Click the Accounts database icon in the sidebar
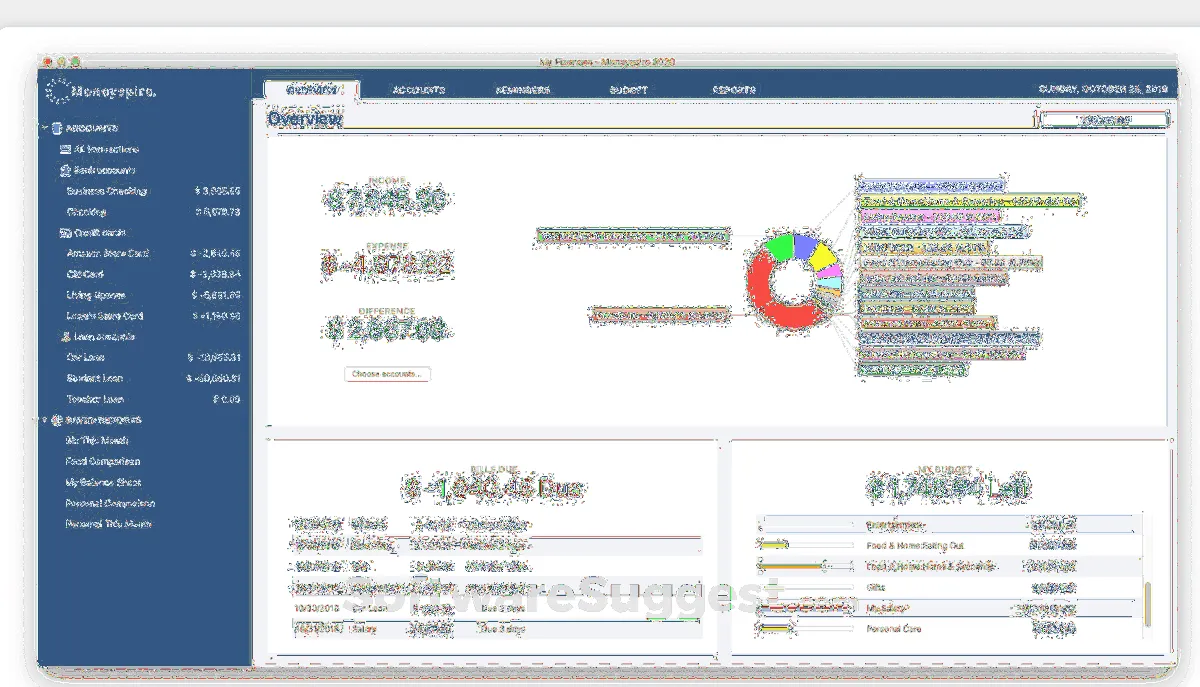 [x=57, y=128]
